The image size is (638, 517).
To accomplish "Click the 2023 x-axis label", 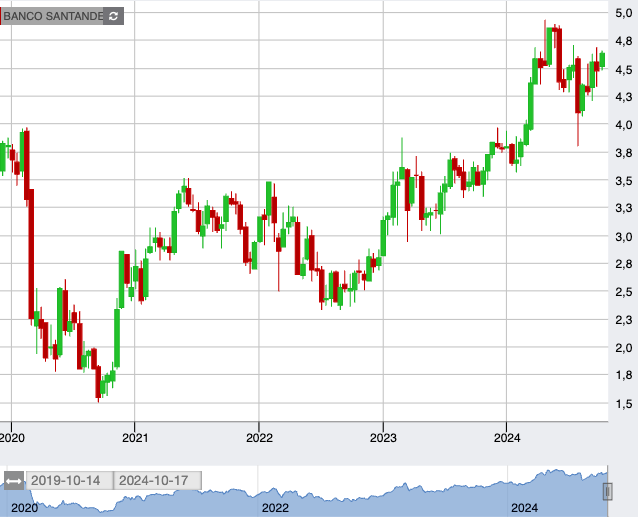I will (383, 438).
